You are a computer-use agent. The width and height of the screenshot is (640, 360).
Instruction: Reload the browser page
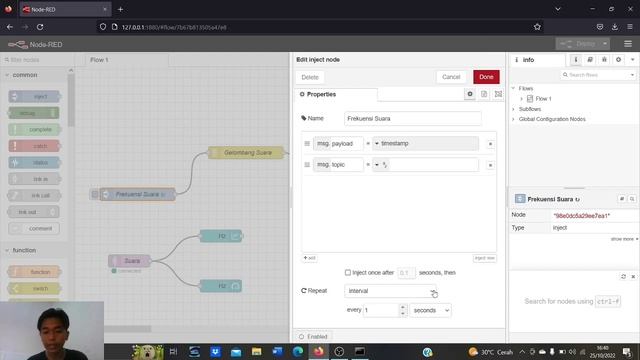40,27
